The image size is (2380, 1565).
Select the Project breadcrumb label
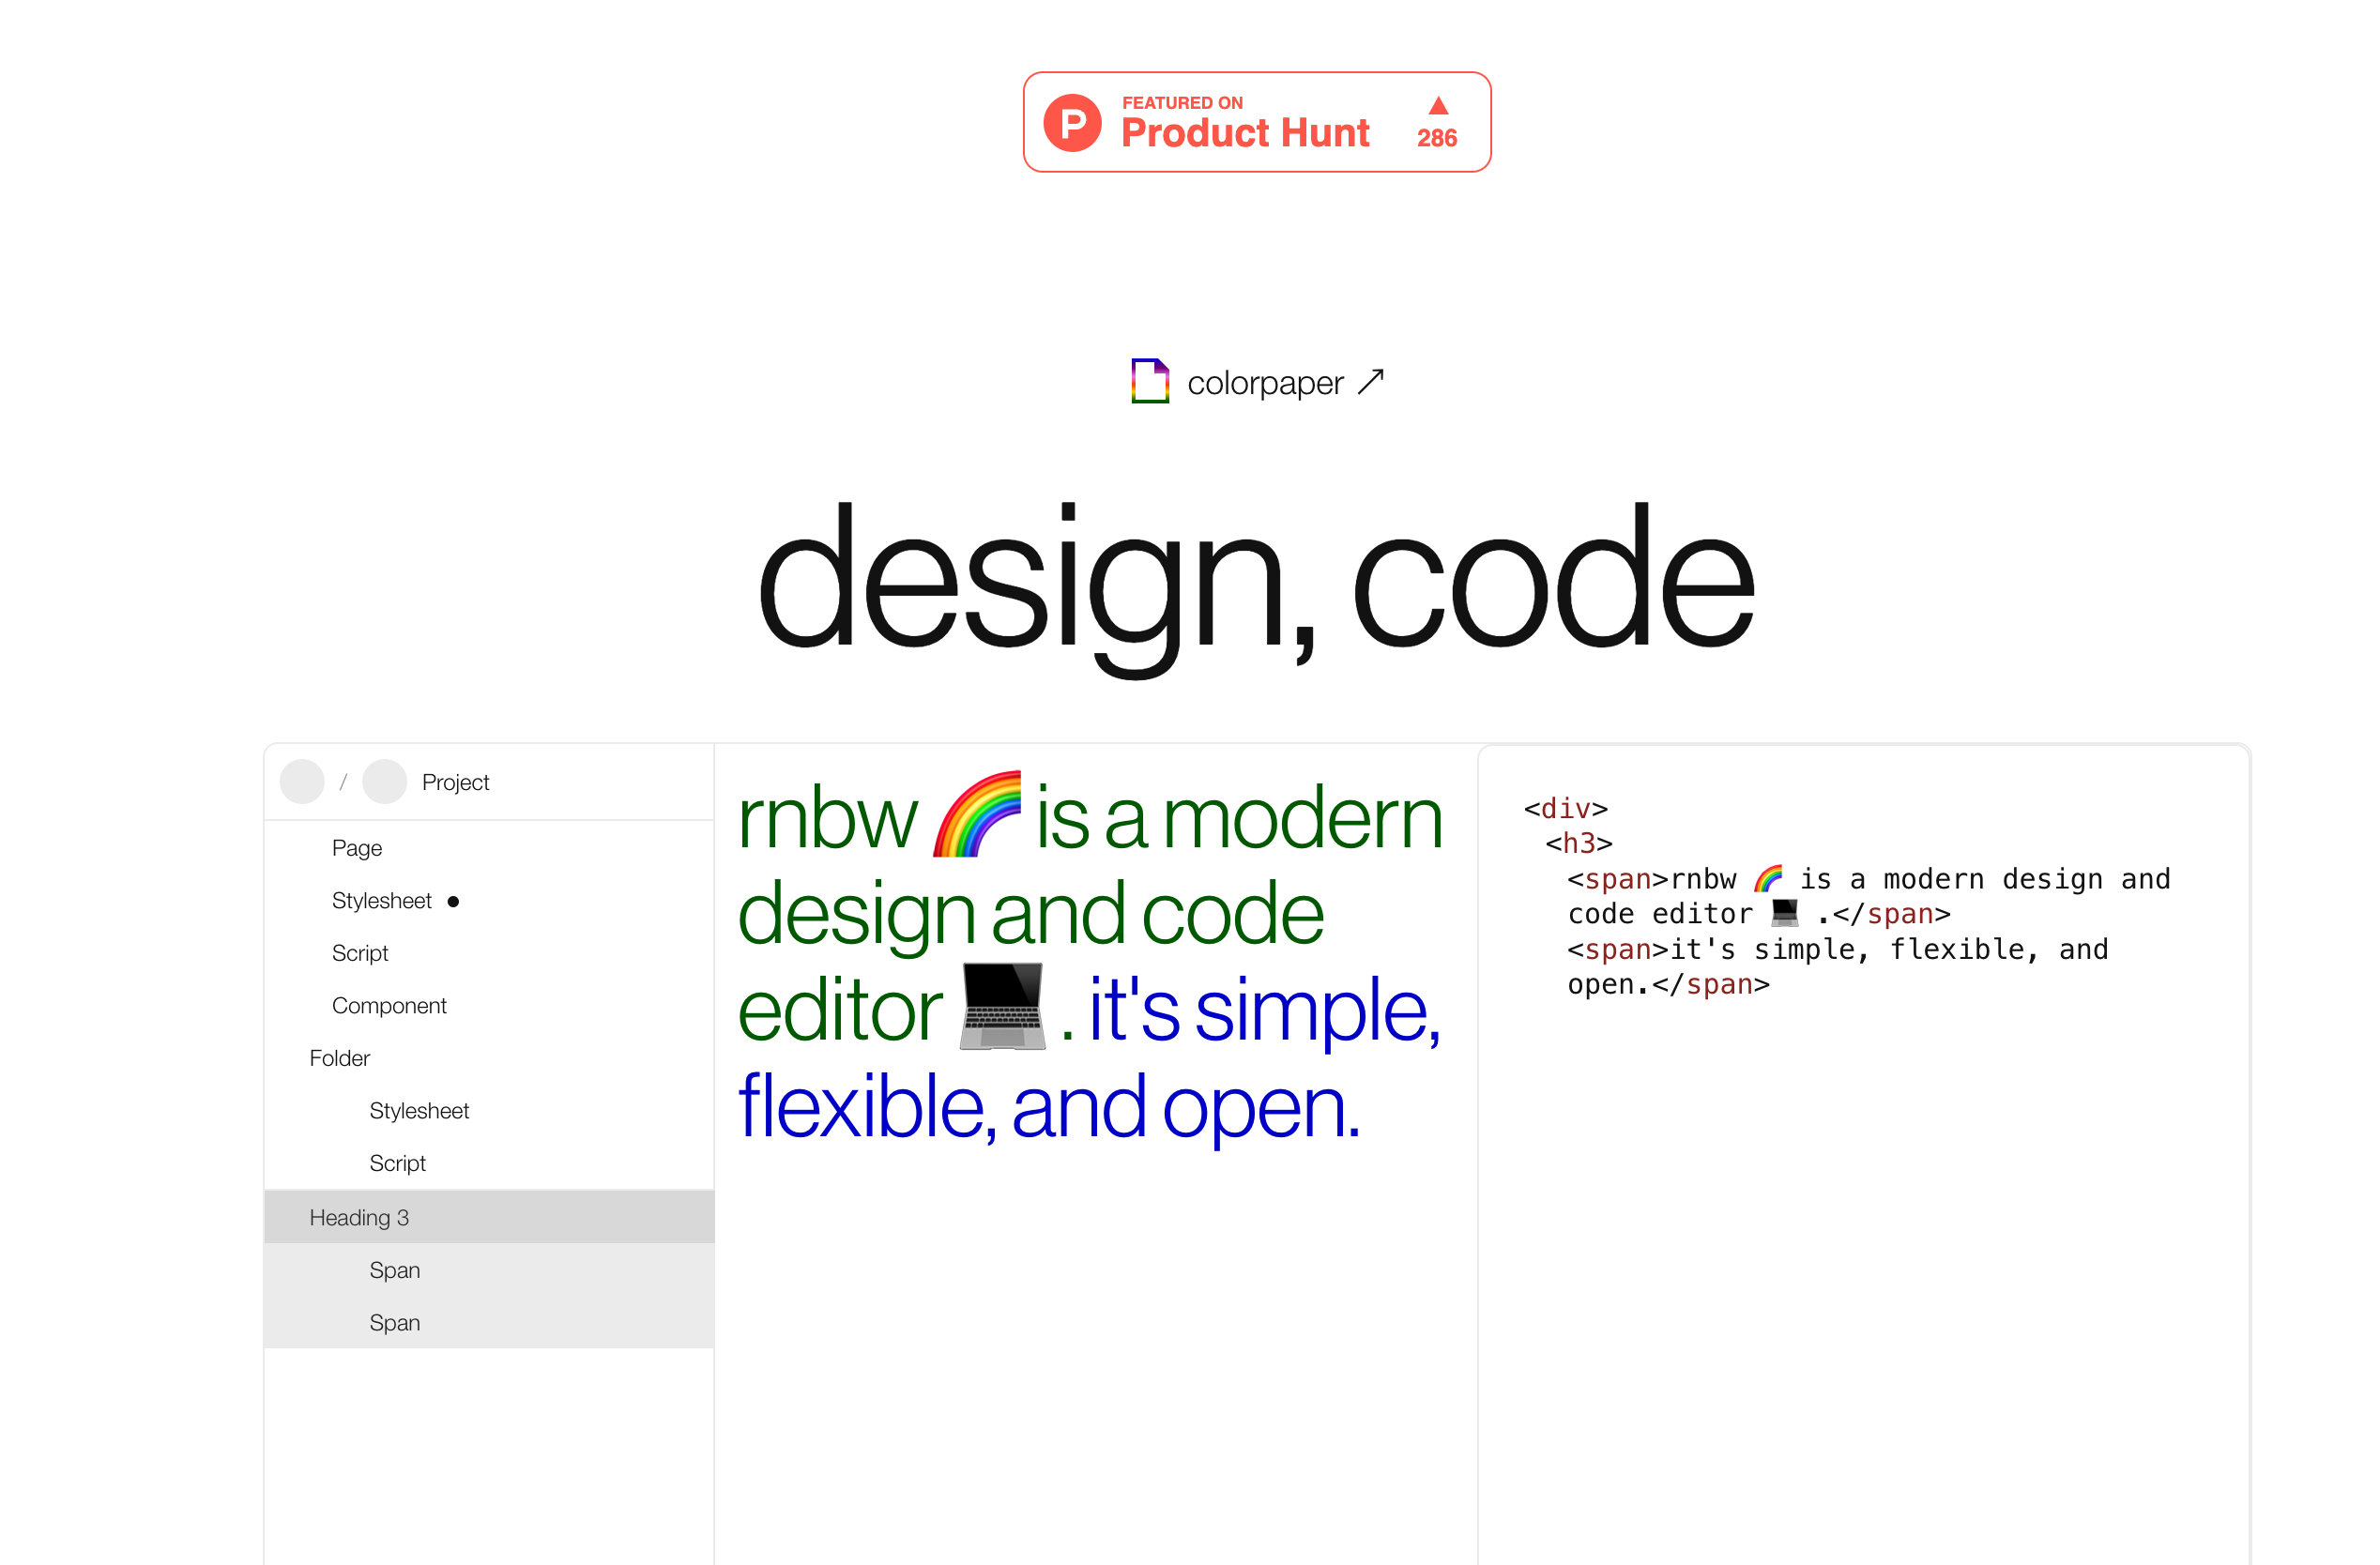tap(455, 783)
